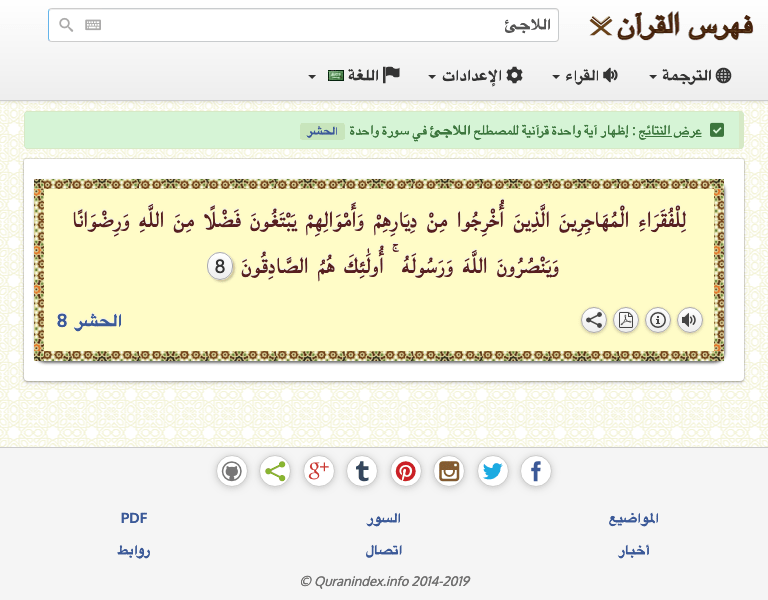
Task: Open the Instagram social icon
Action: point(449,472)
